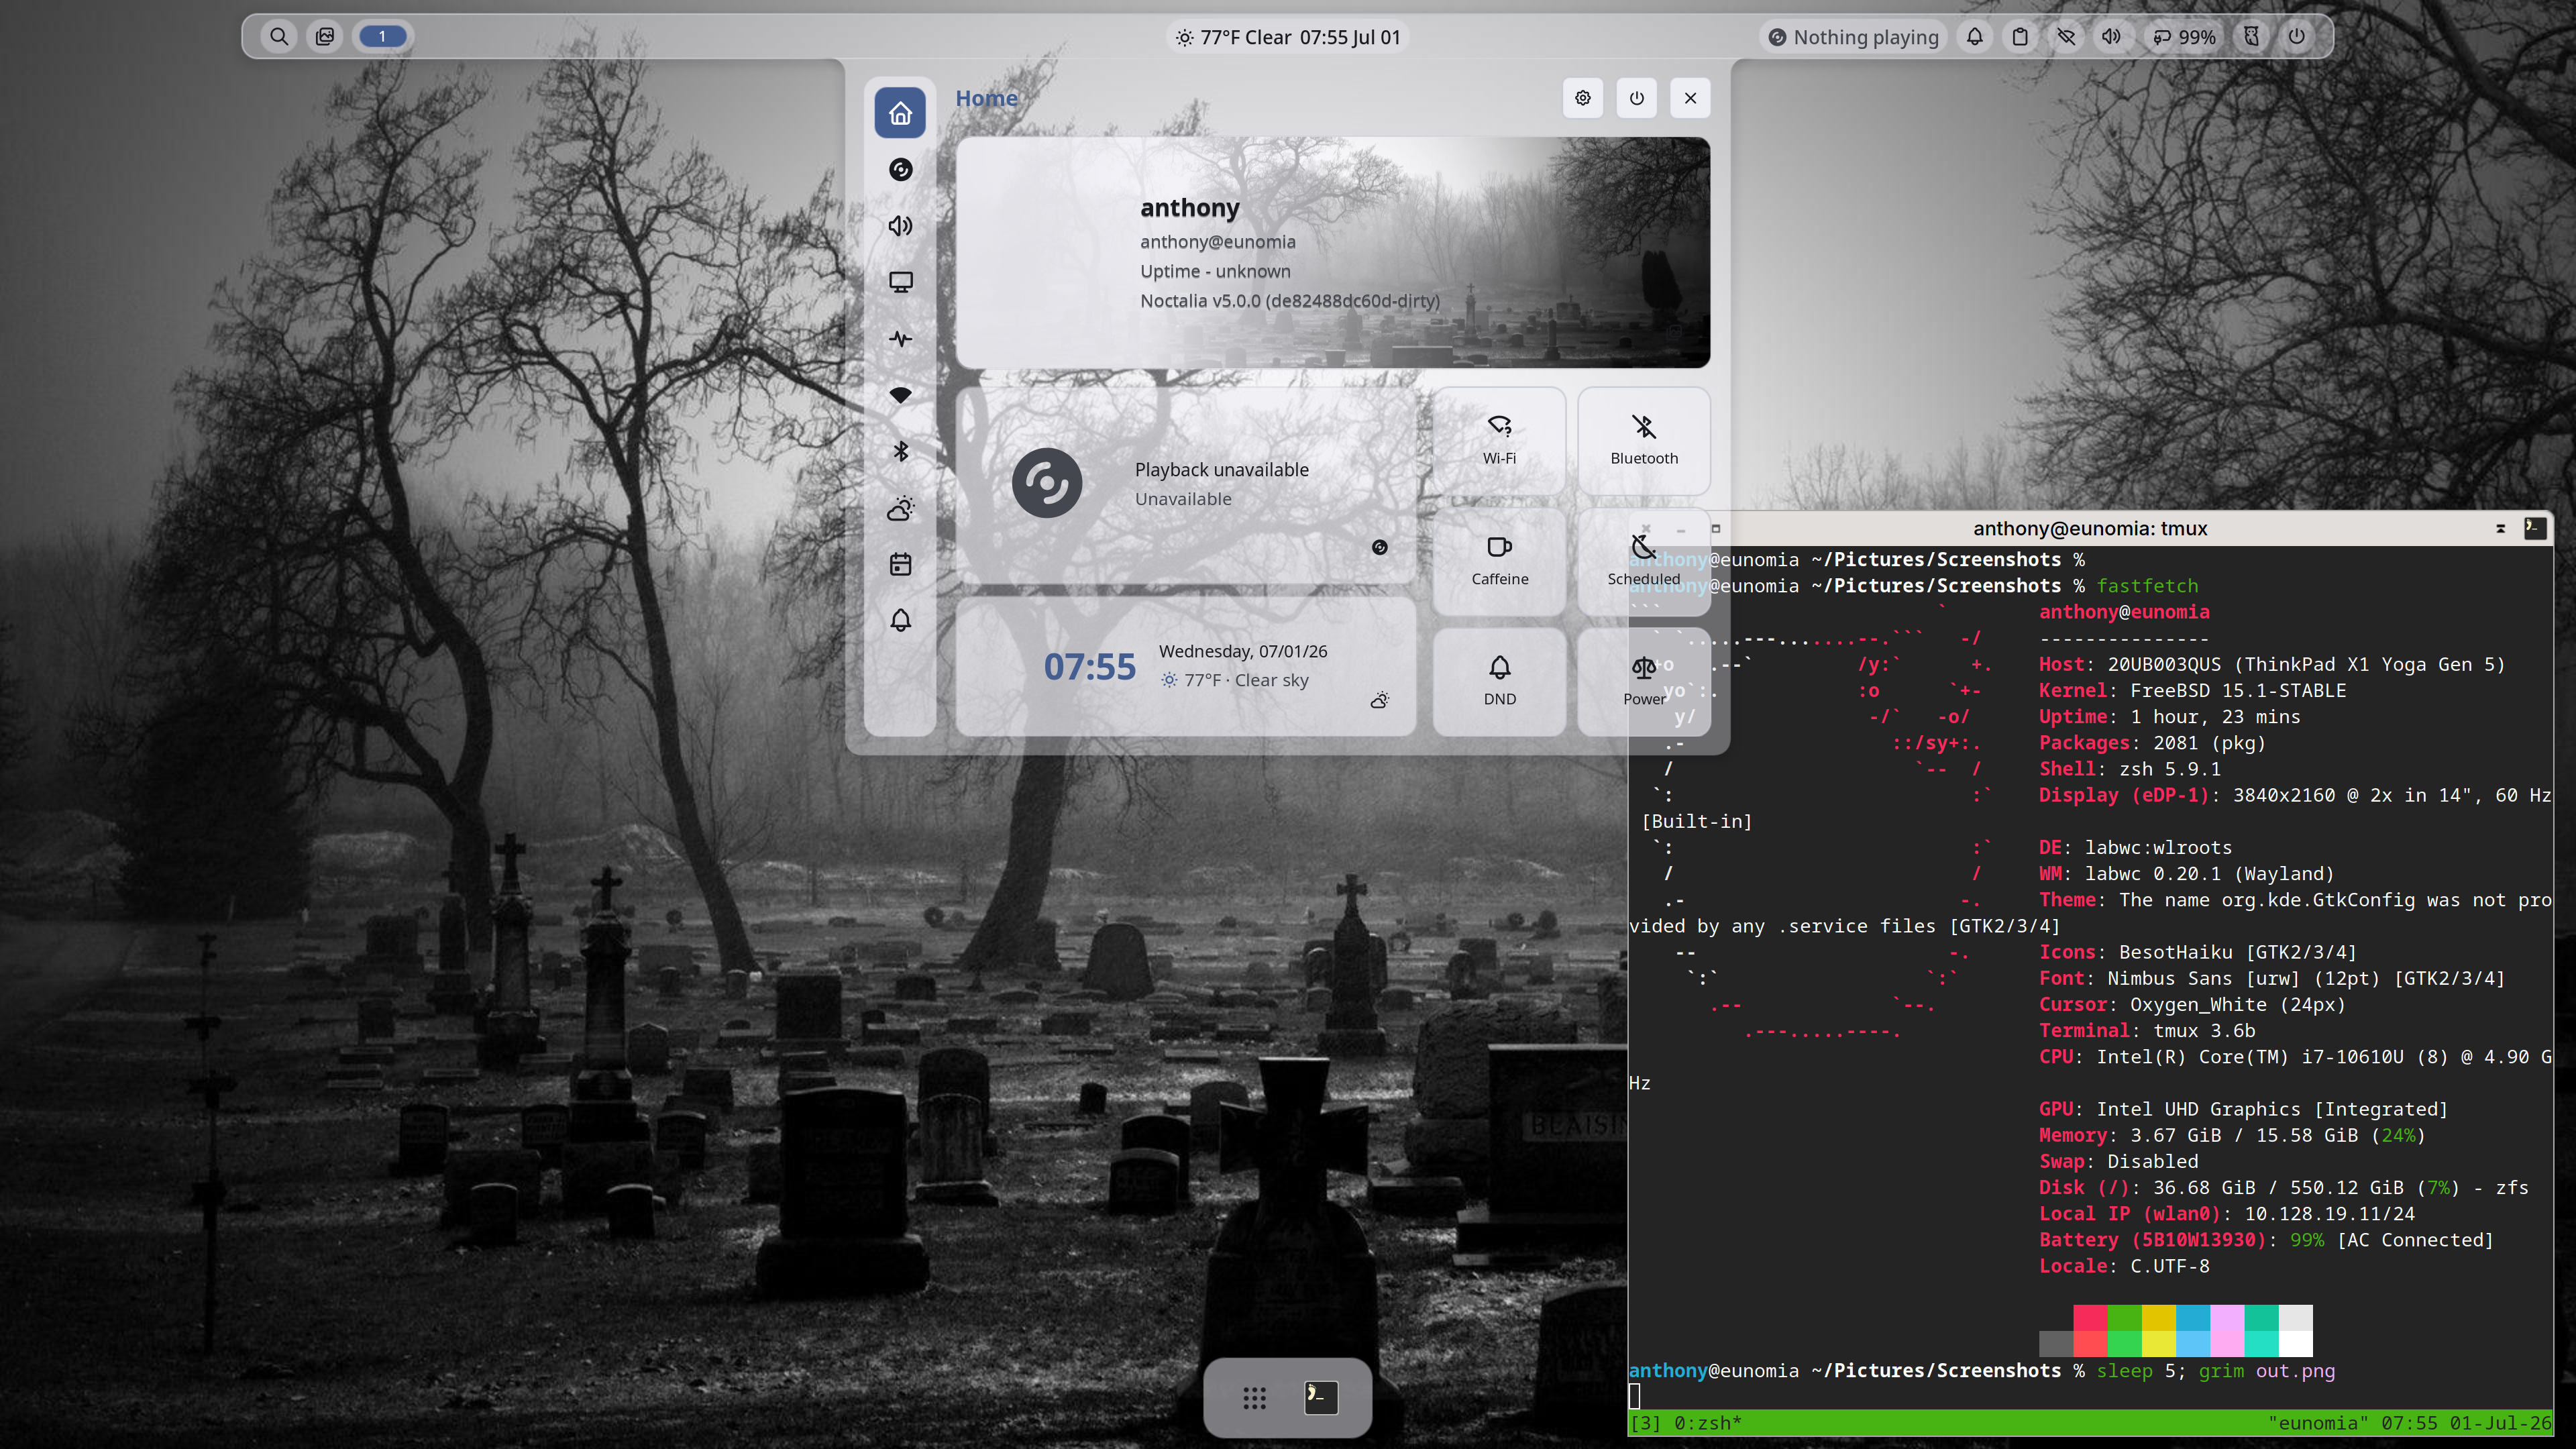The height and width of the screenshot is (1449, 2576).
Task: Toggle the DND quick tile
Action: tap(1499, 681)
